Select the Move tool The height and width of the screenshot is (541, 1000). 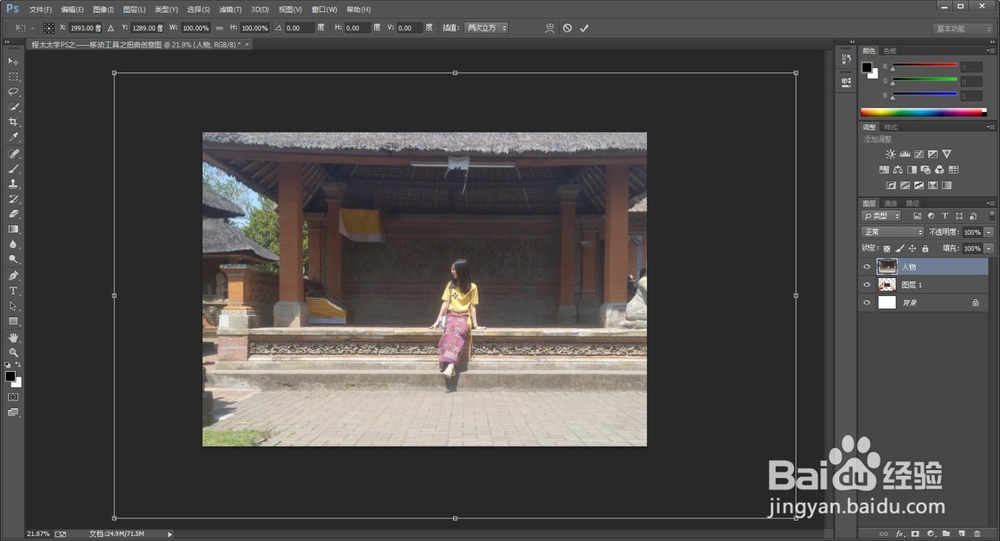(13, 61)
